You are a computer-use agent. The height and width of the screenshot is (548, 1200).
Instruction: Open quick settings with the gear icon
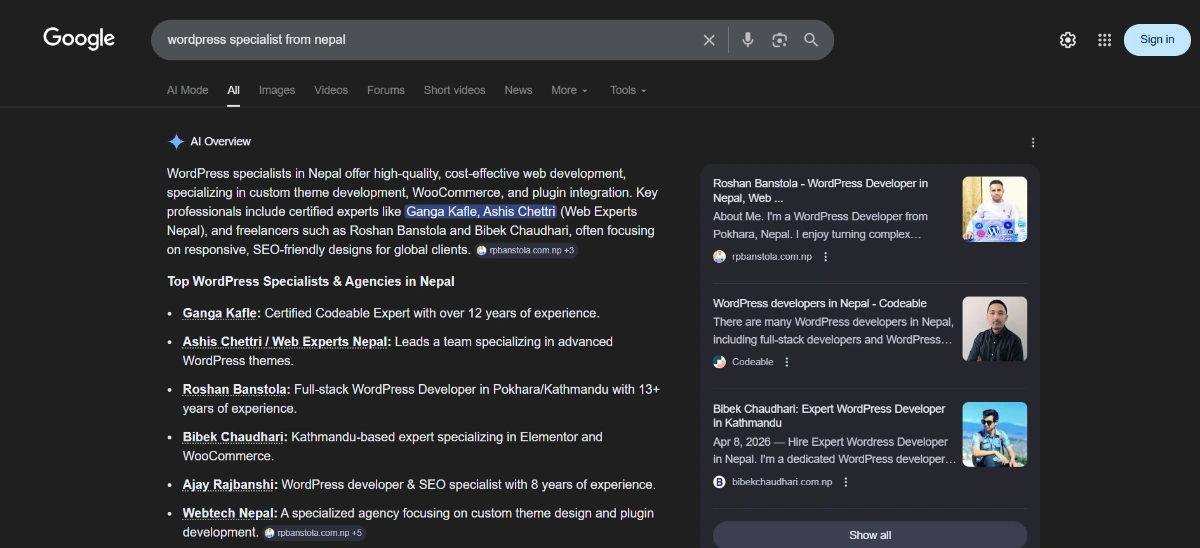(1068, 40)
